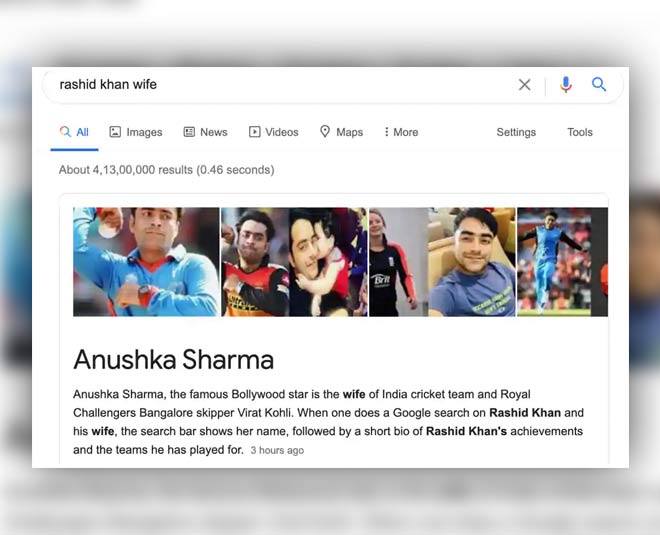Click the Videos tab play icon

255,132
